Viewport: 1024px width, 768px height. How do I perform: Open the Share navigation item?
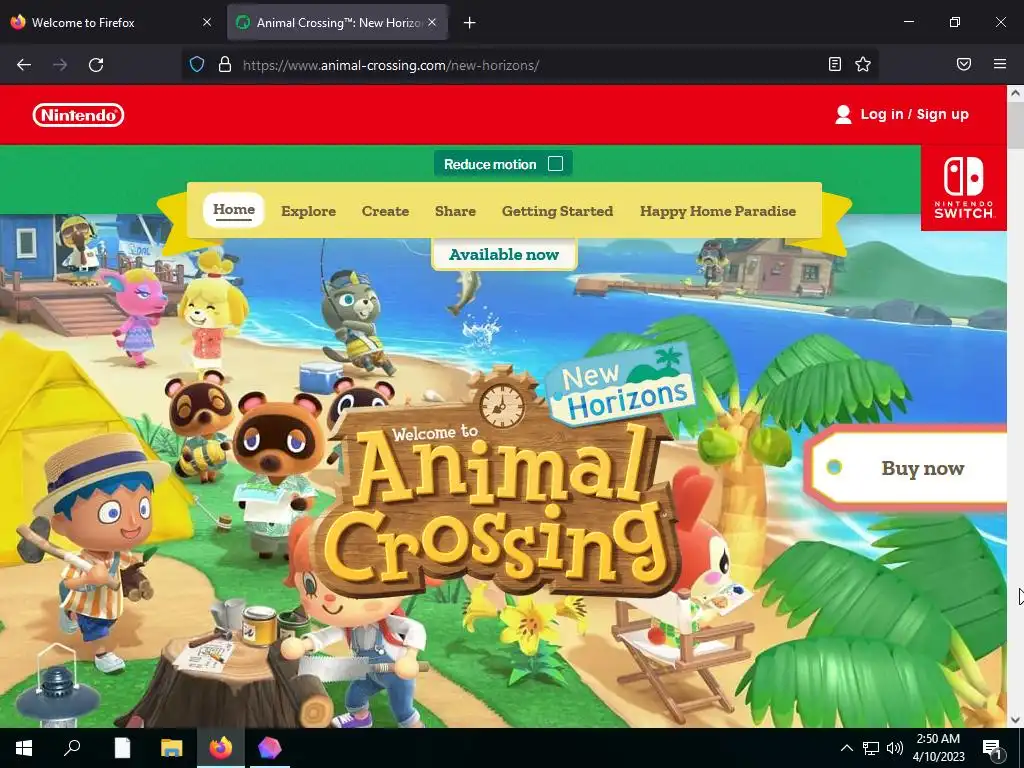click(x=455, y=211)
